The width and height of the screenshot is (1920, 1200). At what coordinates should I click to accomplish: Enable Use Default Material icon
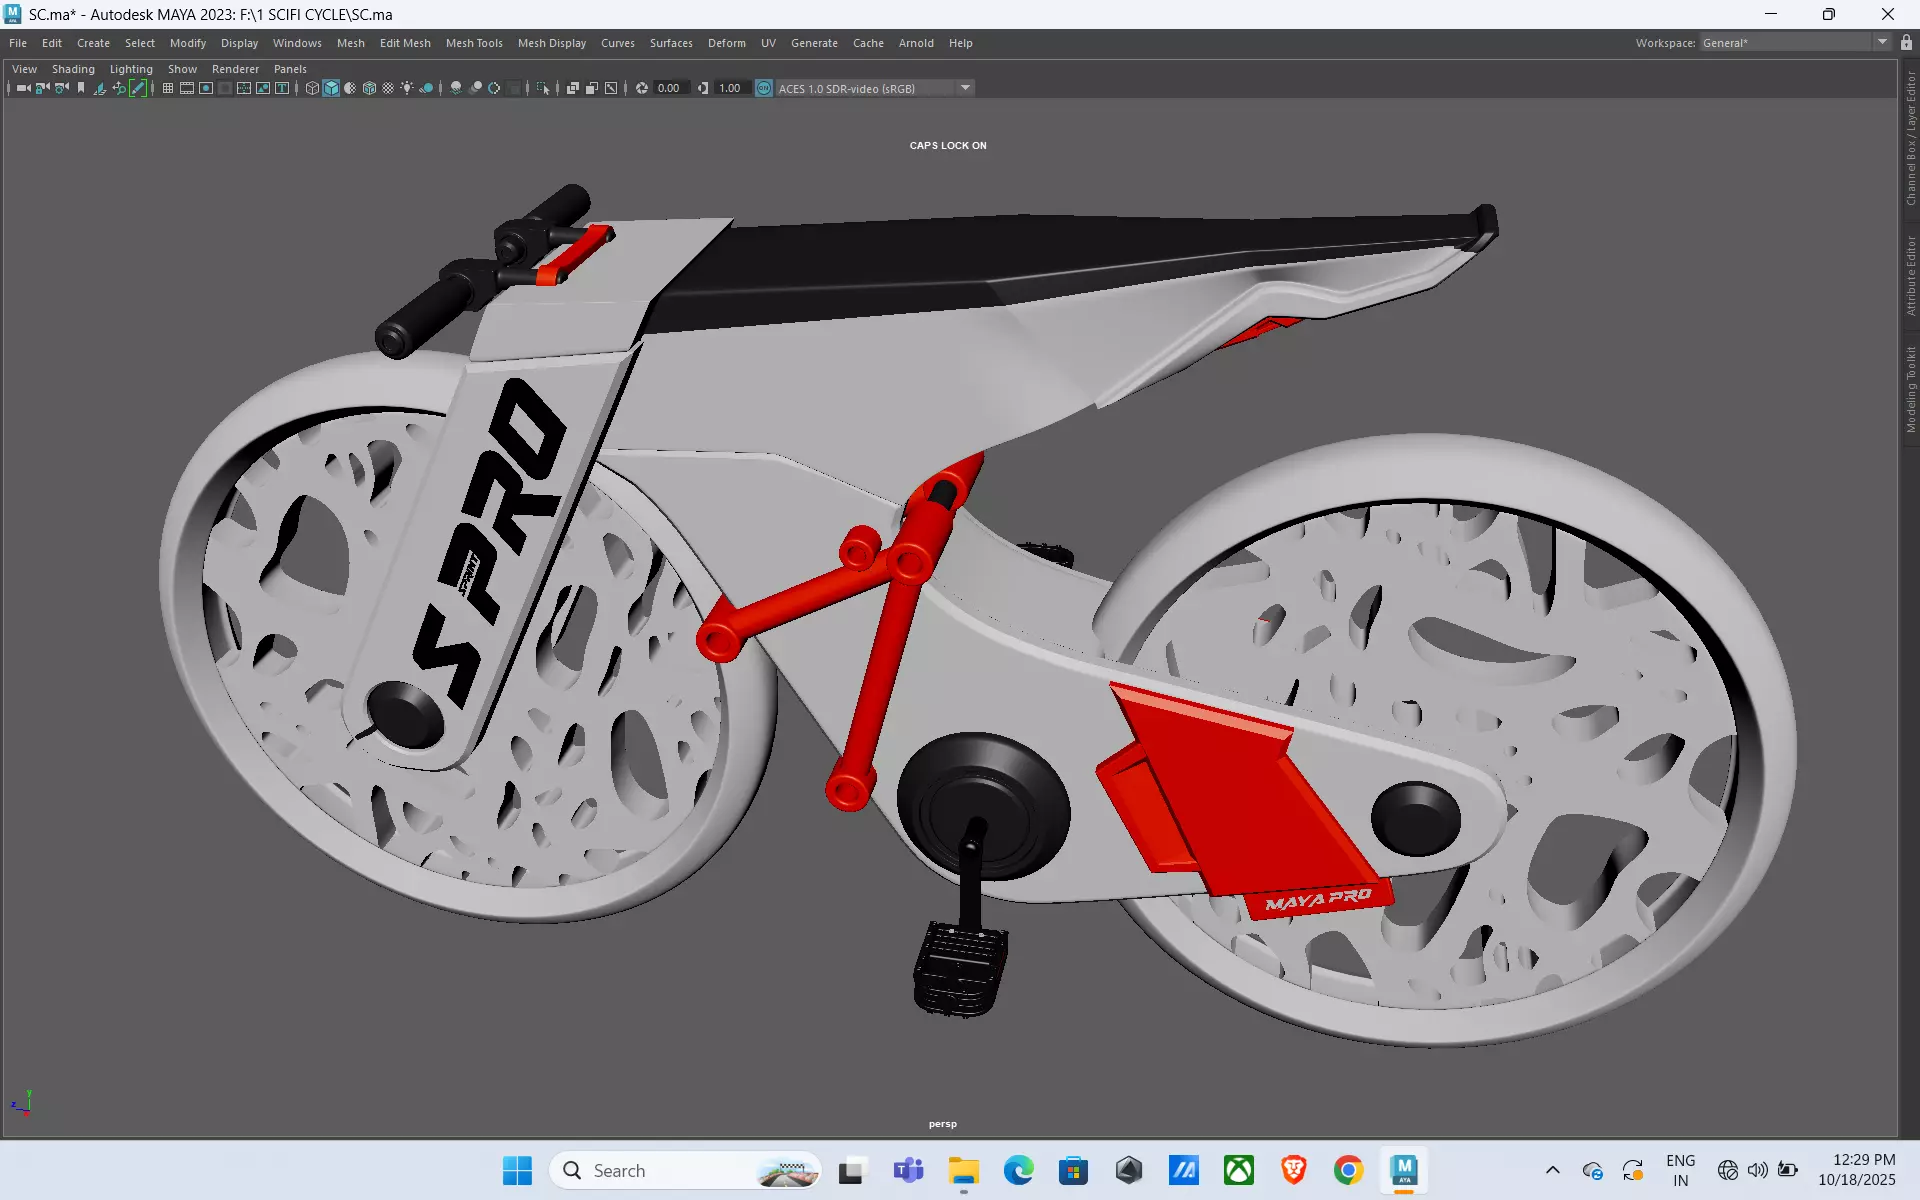[x=350, y=88]
